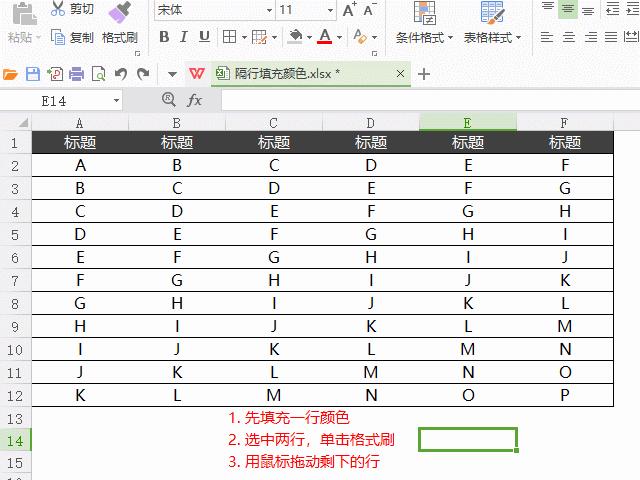Viewport: 640px width, 480px height.
Task: Toggle Bold formatting
Action: click(164, 37)
